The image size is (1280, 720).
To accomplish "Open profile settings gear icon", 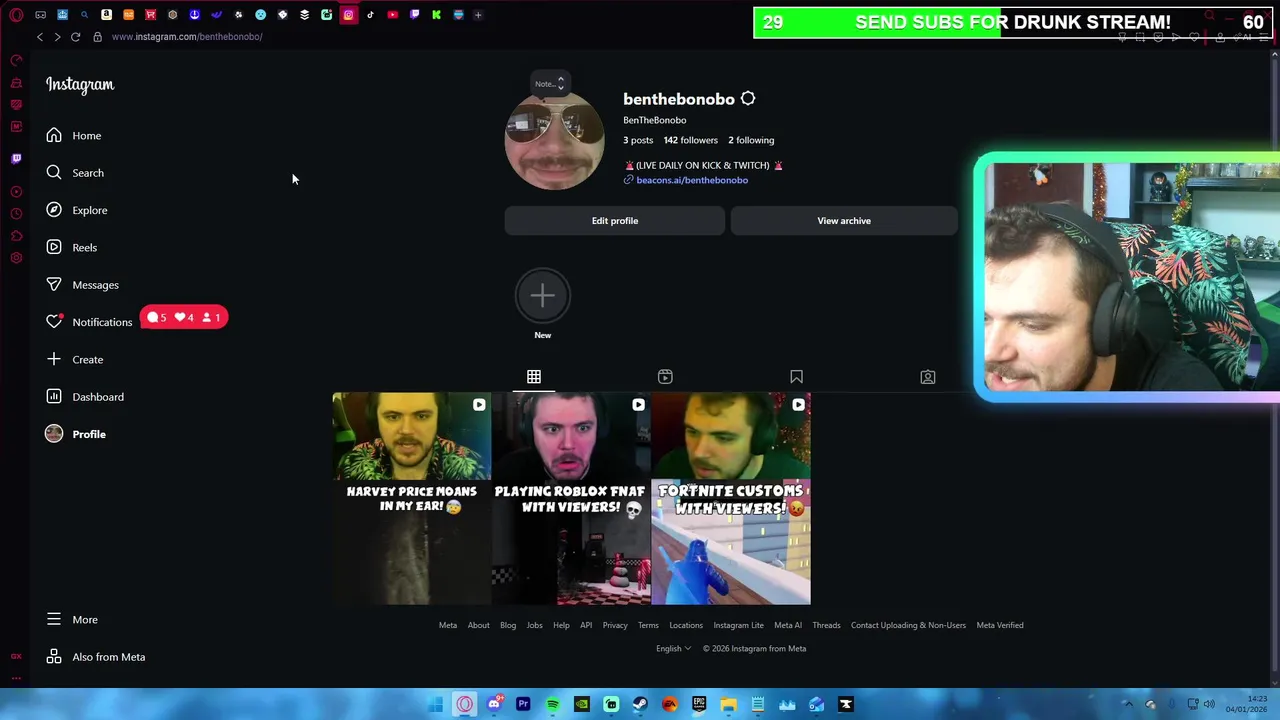I will (748, 99).
